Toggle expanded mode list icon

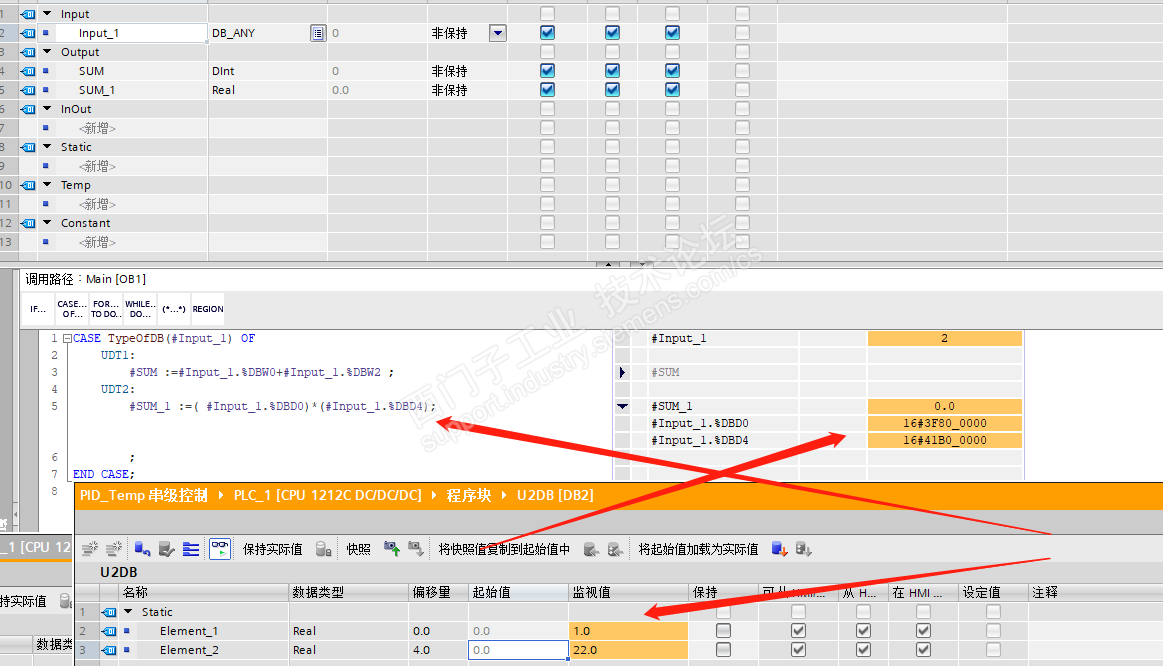pos(191,549)
